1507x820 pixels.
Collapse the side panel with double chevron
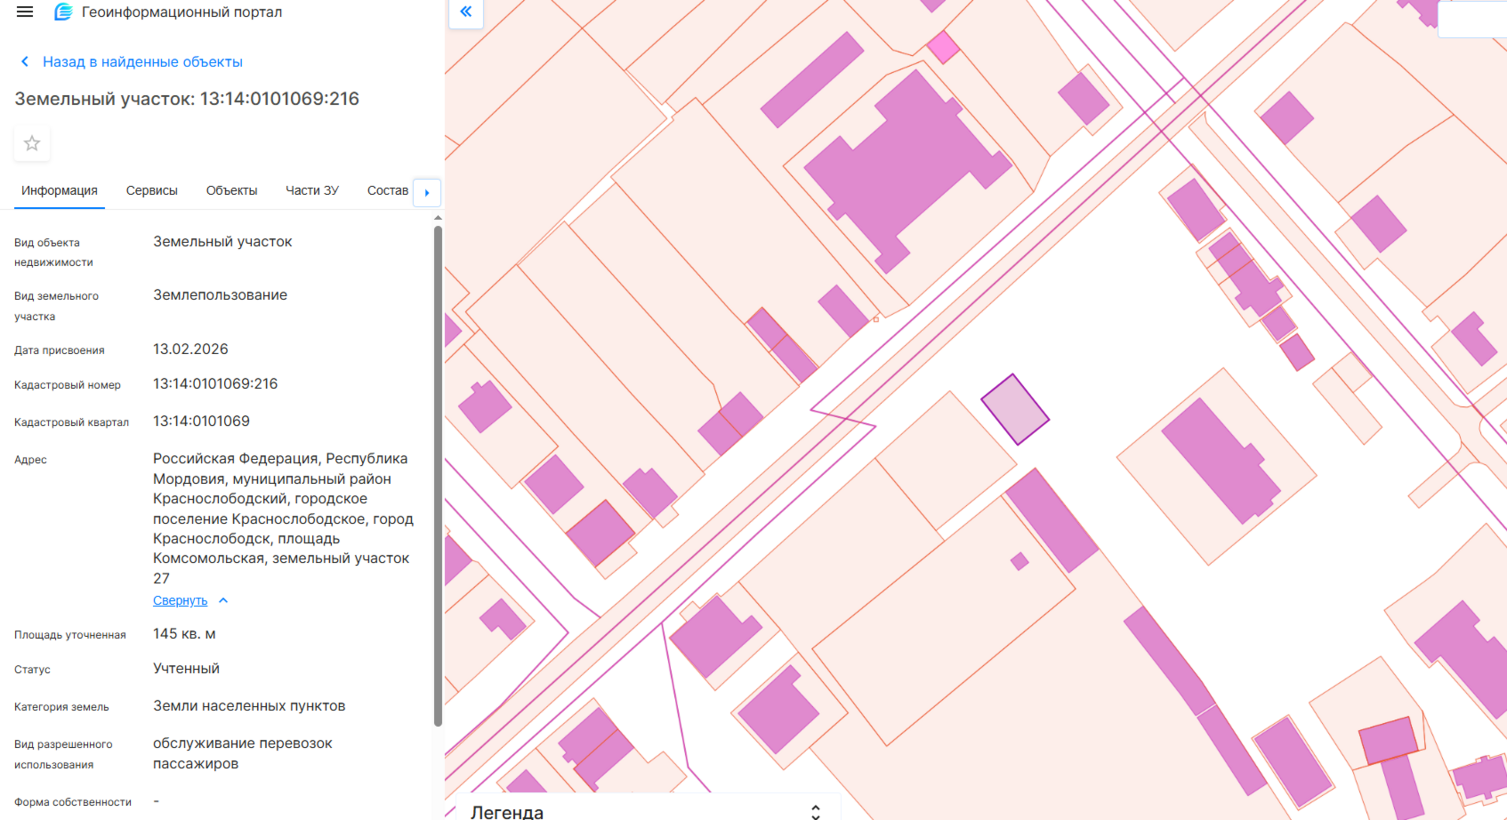tap(466, 12)
